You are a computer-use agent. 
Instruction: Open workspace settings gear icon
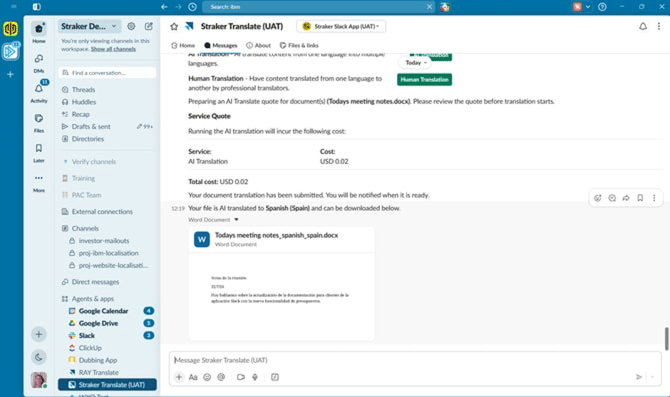click(x=131, y=26)
